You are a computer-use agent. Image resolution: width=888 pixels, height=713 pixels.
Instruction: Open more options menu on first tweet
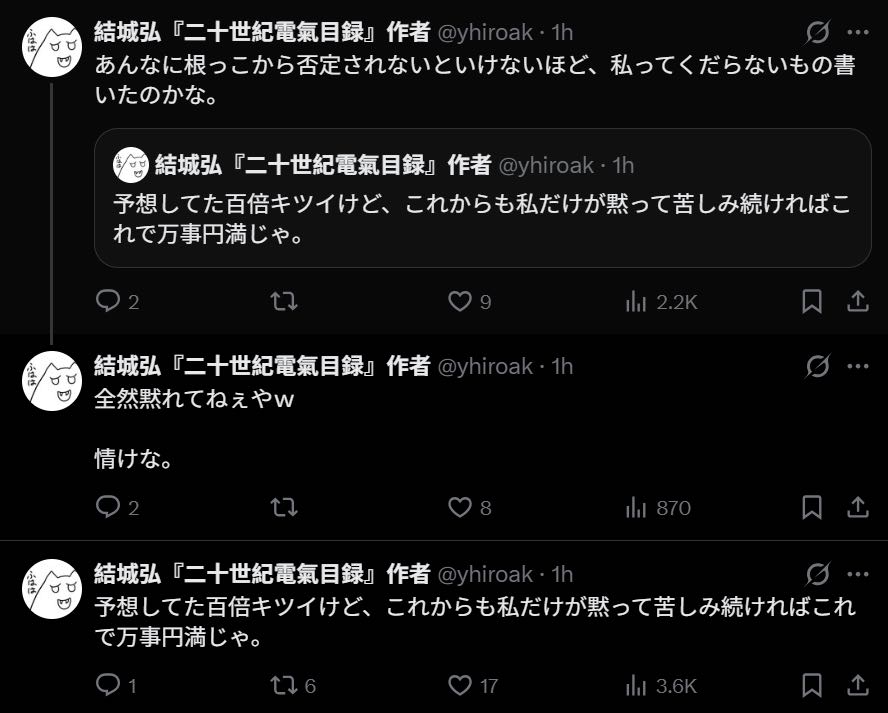[x=858, y=32]
